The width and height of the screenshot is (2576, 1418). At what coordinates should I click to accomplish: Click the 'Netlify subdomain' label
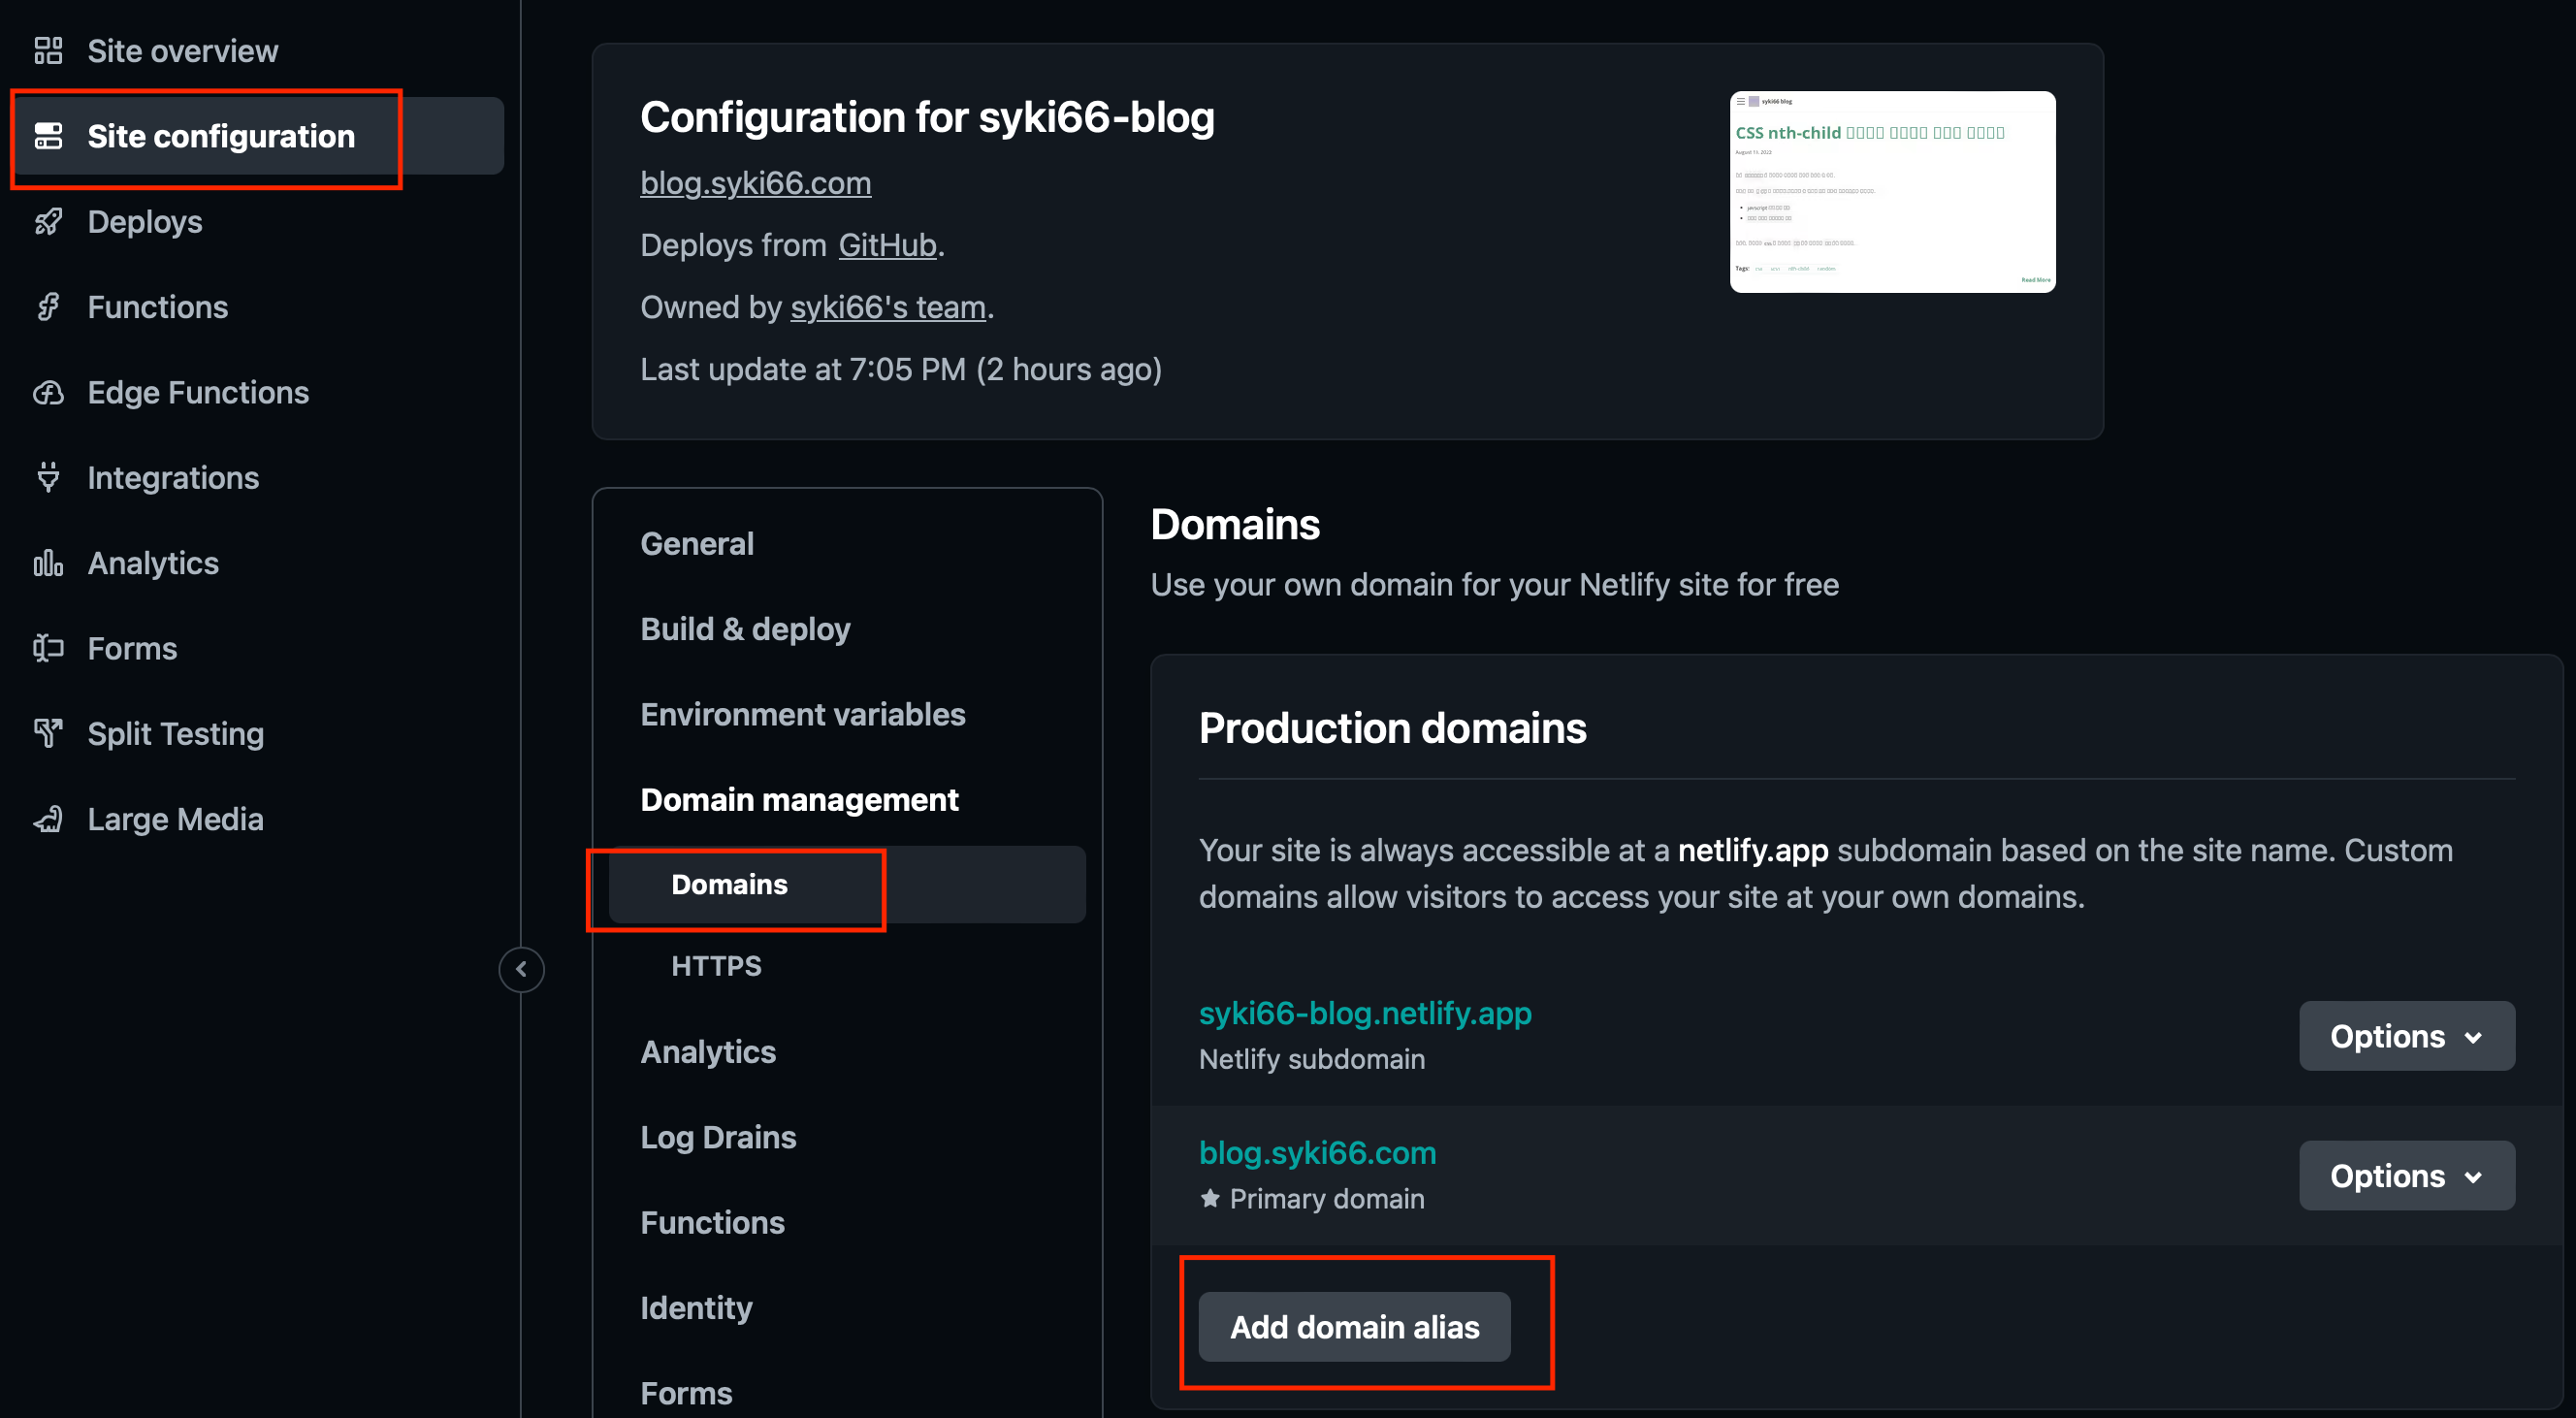(1312, 1059)
